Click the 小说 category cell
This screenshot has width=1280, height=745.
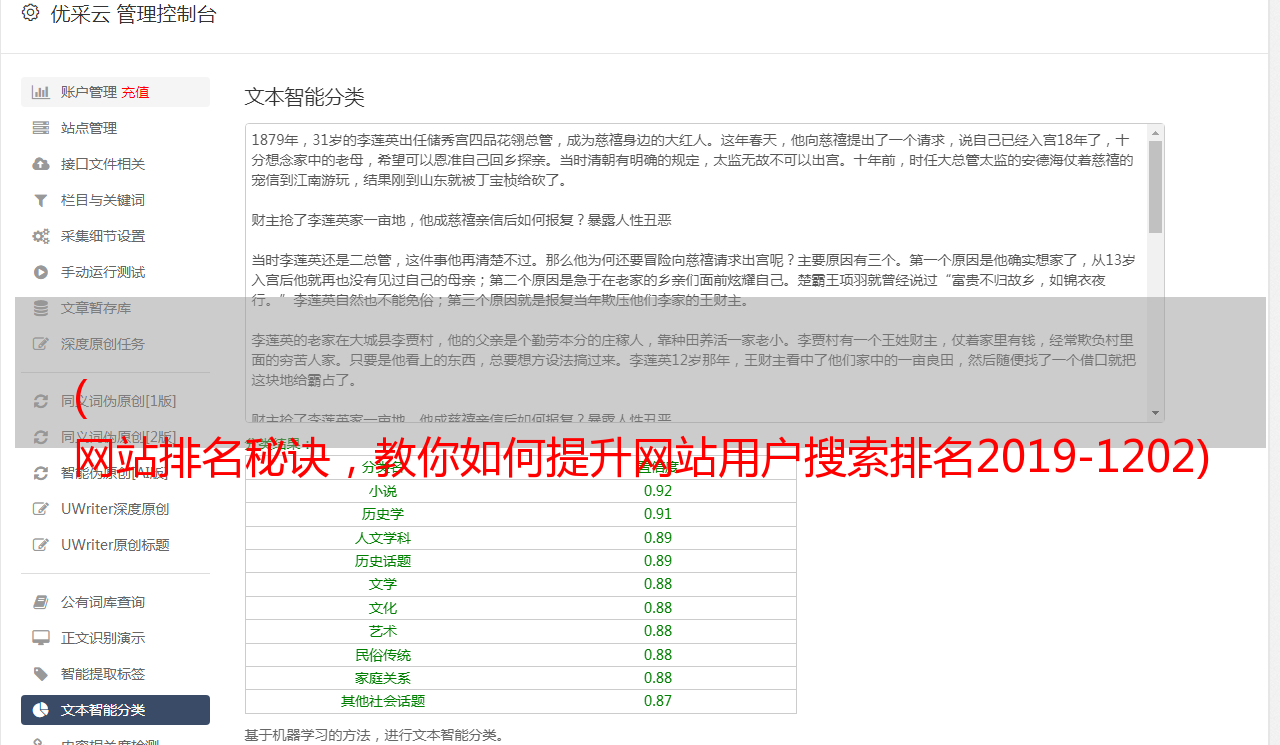click(x=383, y=491)
